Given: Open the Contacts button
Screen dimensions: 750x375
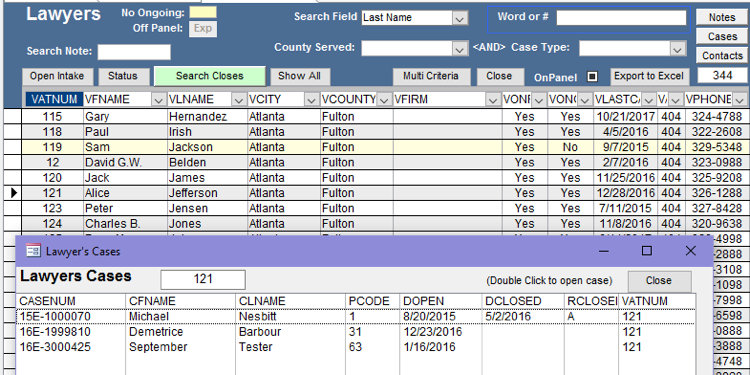Looking at the screenshot, I should point(722,55).
